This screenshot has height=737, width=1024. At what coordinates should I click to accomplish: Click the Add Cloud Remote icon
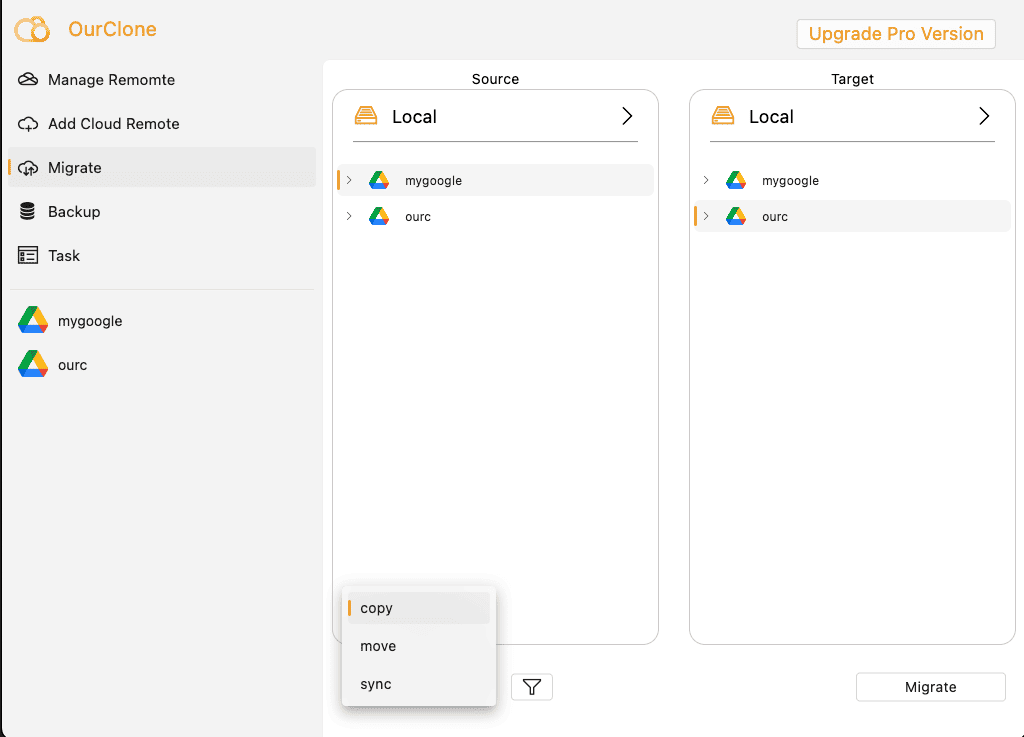click(x=28, y=123)
